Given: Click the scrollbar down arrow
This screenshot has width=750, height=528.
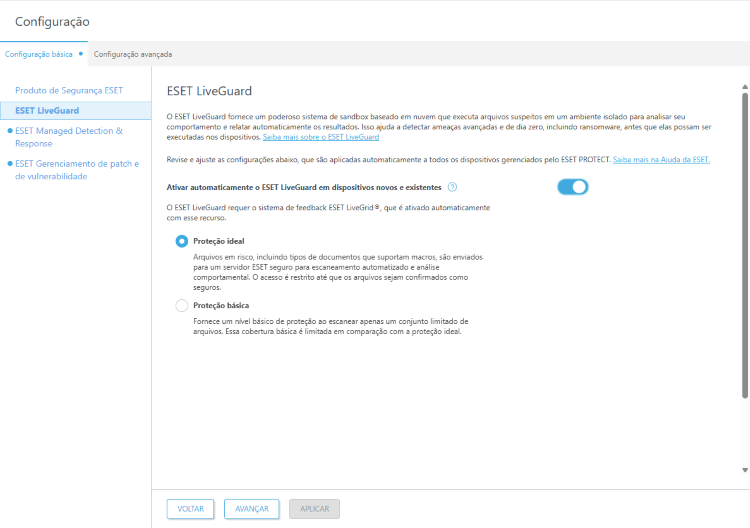Looking at the screenshot, I should (745, 470).
